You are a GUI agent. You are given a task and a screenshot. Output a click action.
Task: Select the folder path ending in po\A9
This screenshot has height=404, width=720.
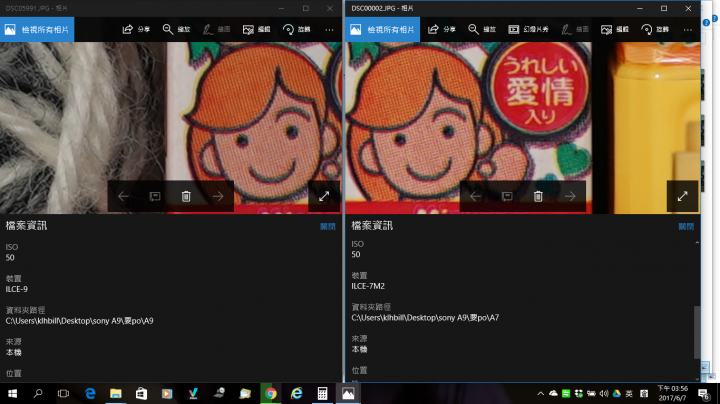pos(79,321)
